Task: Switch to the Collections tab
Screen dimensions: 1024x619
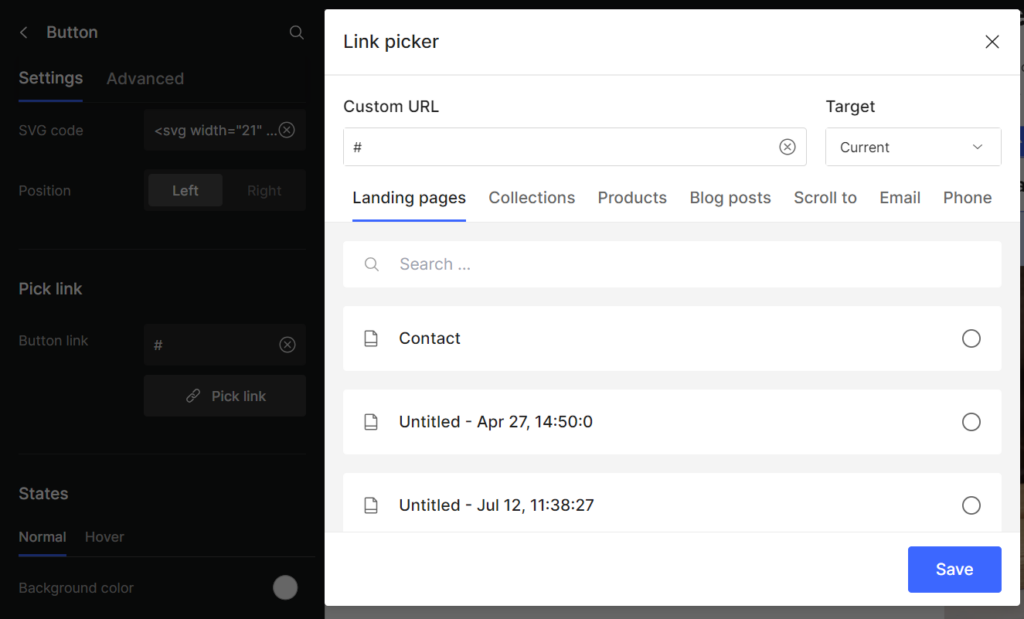Action: click(531, 198)
